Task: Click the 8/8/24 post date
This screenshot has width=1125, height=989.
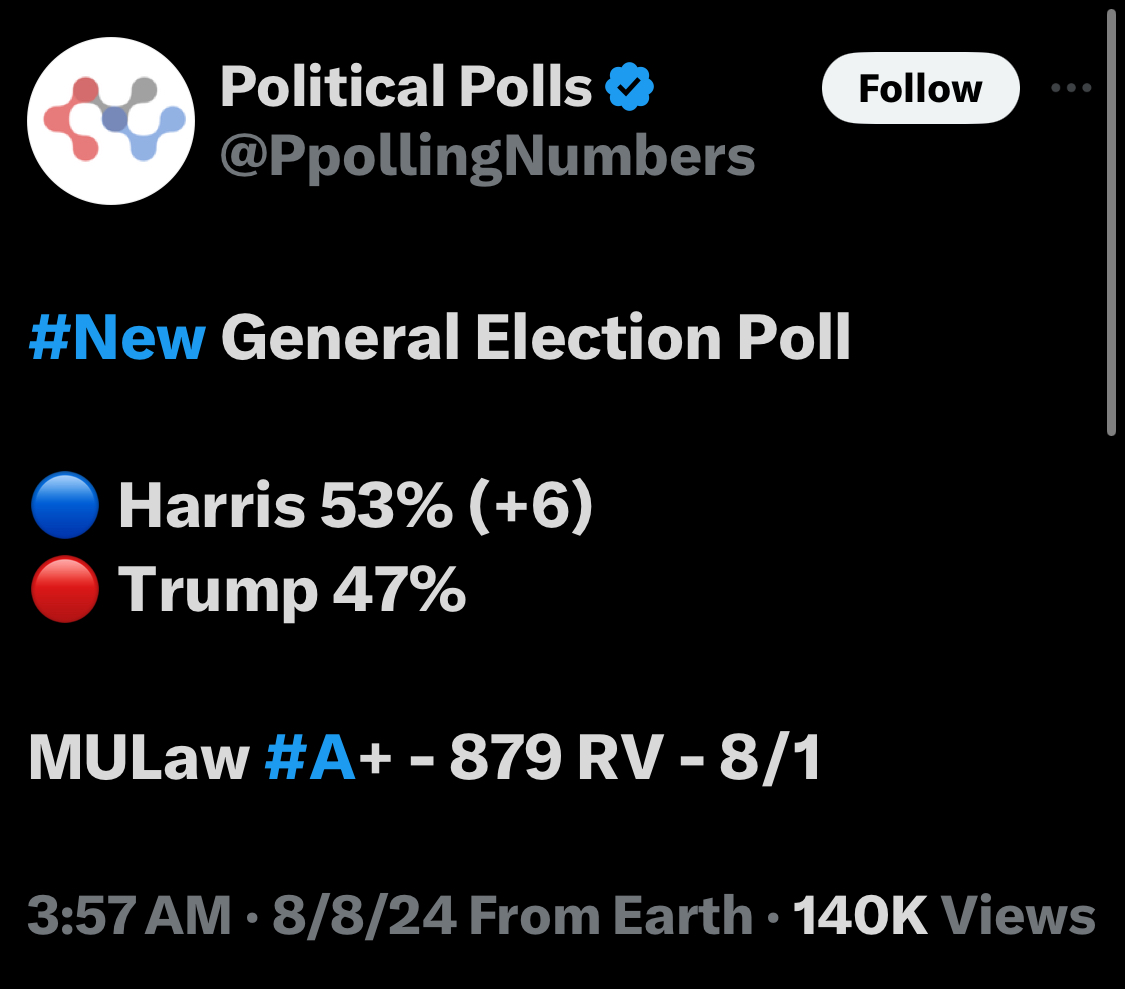Action: 364,916
